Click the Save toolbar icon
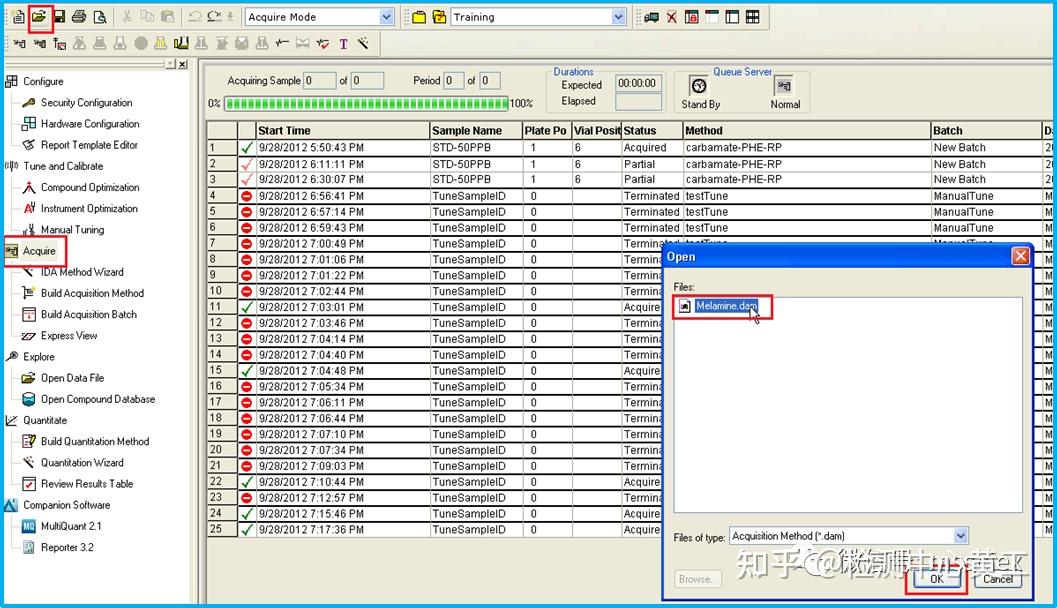Viewport: 1057px width, 608px height. click(60, 16)
